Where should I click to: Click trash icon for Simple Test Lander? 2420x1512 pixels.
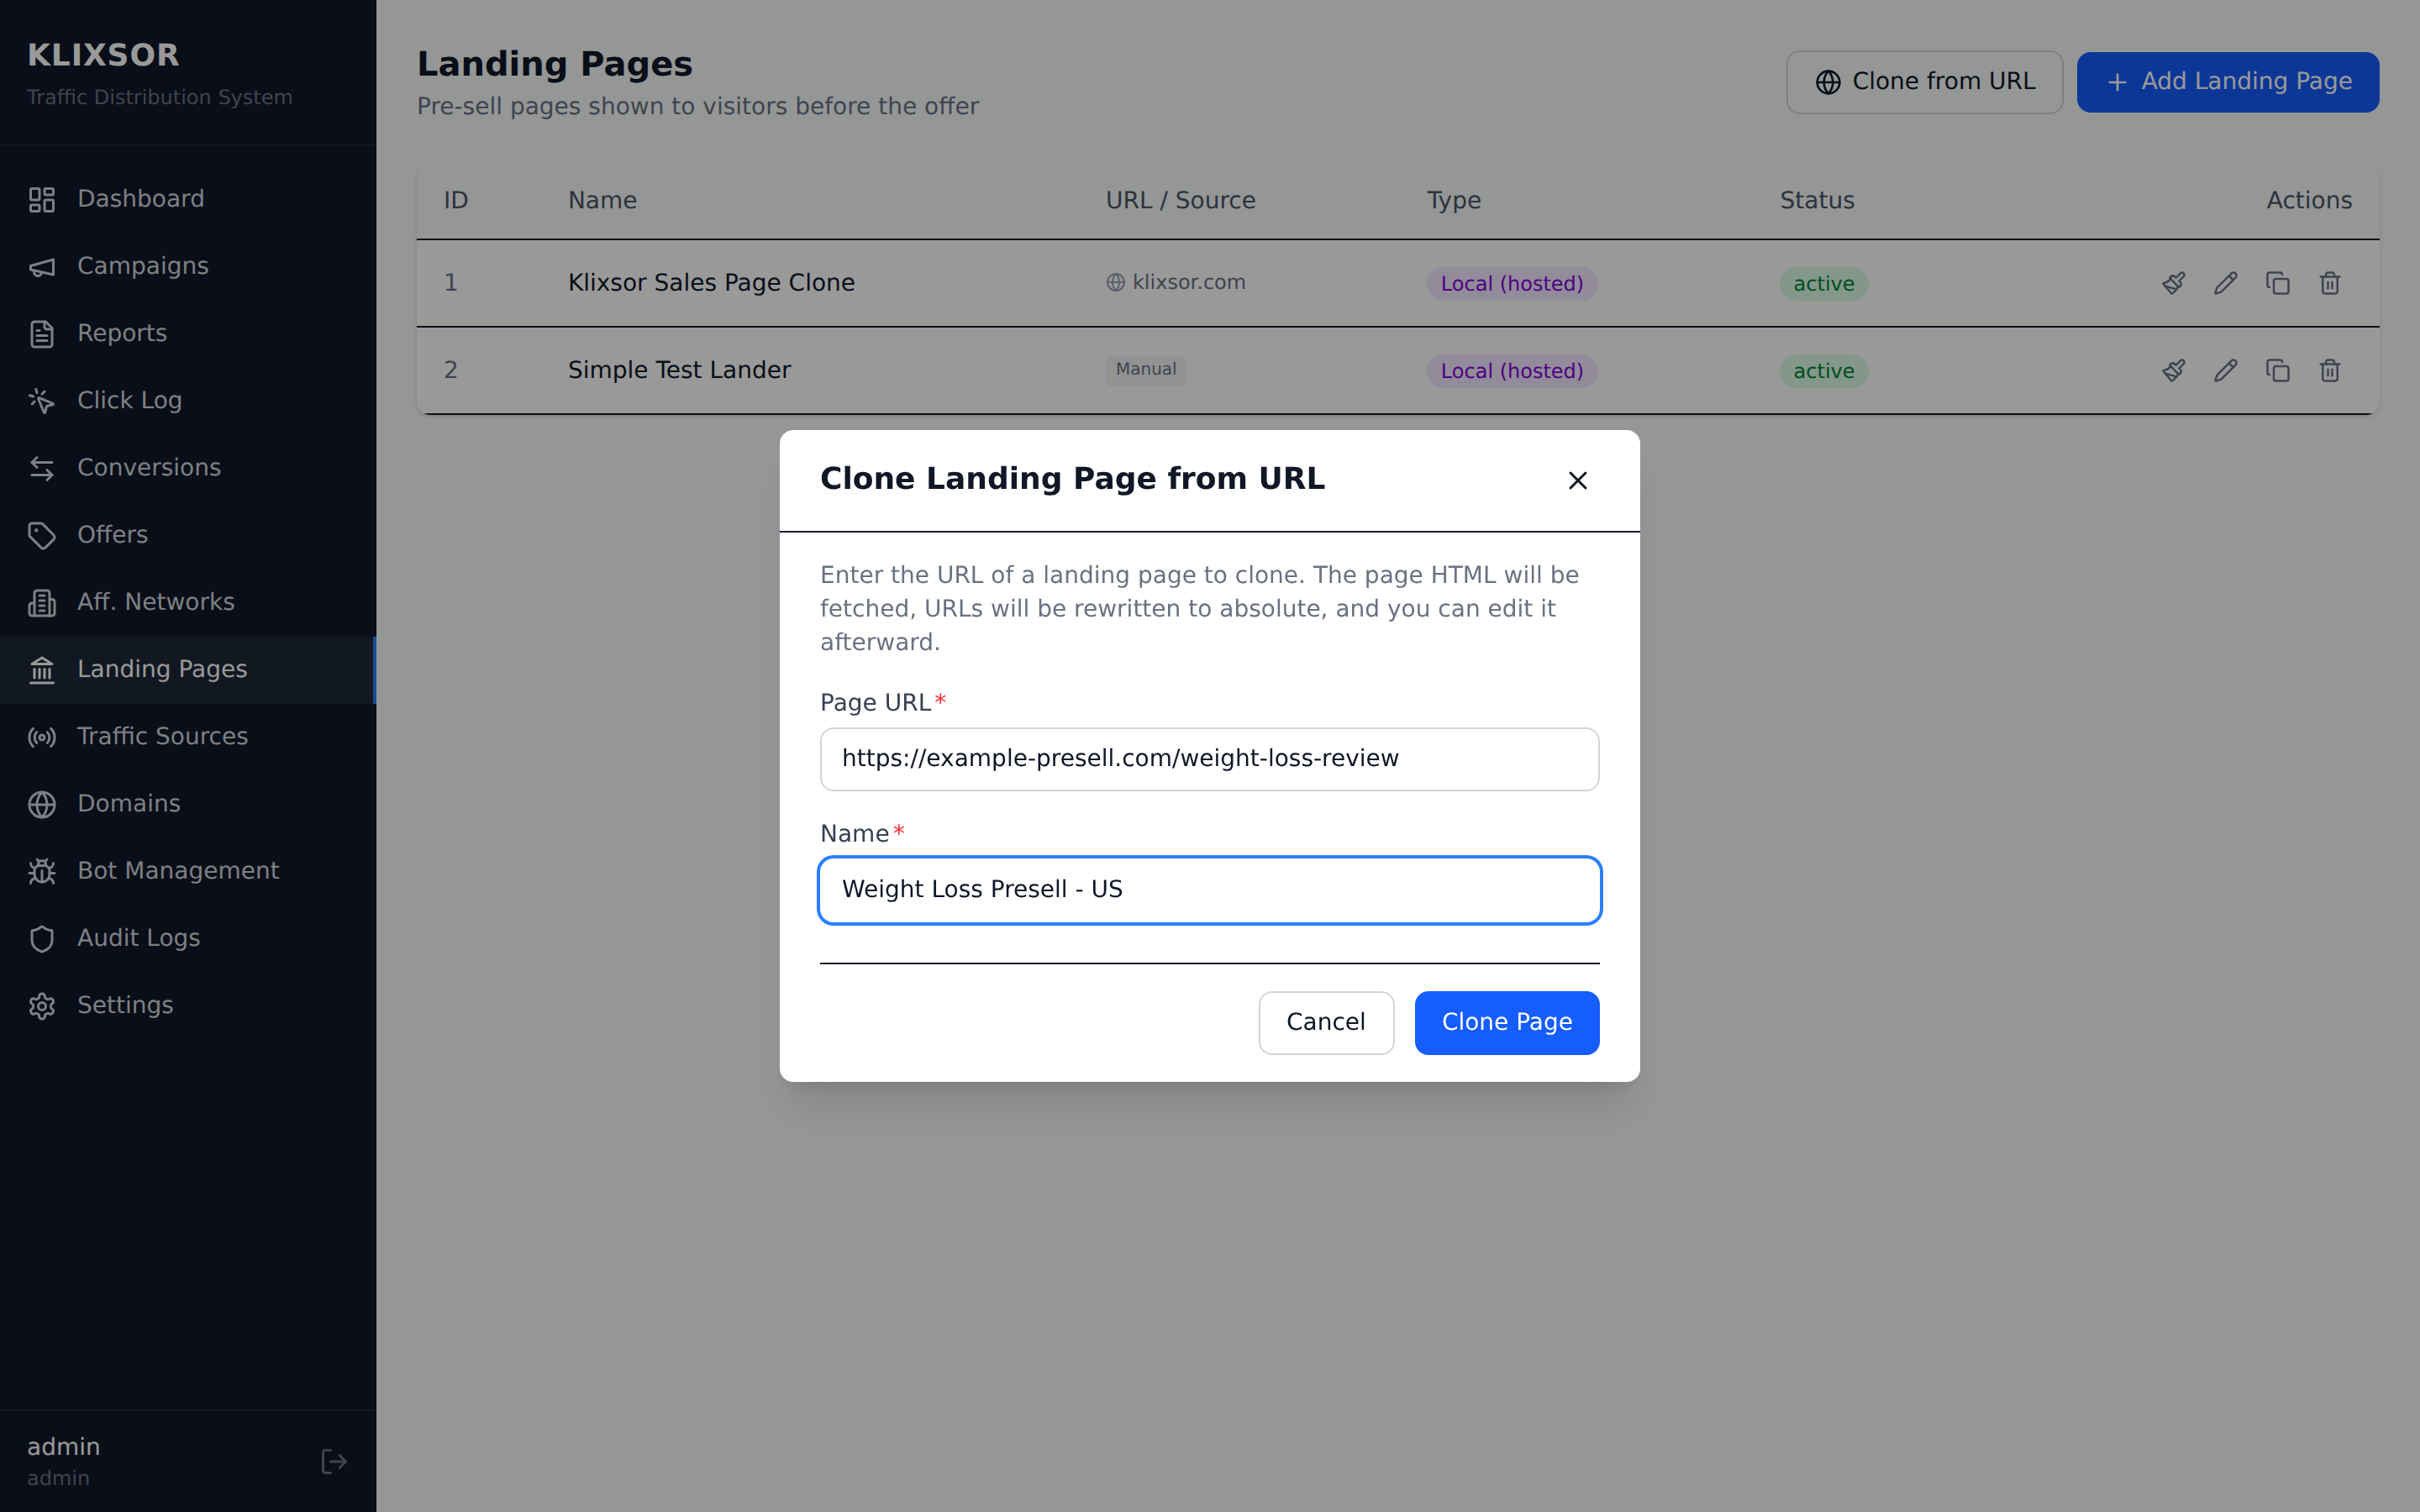coord(2329,371)
